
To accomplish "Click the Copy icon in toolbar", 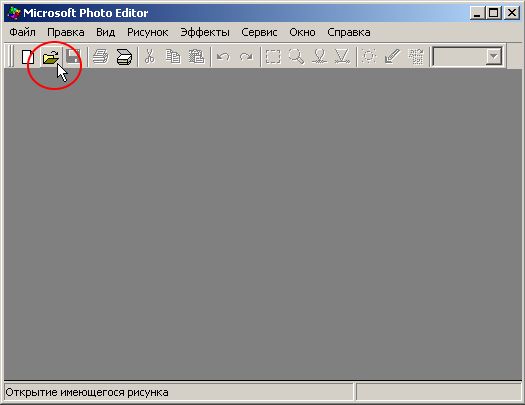I will click(x=173, y=57).
